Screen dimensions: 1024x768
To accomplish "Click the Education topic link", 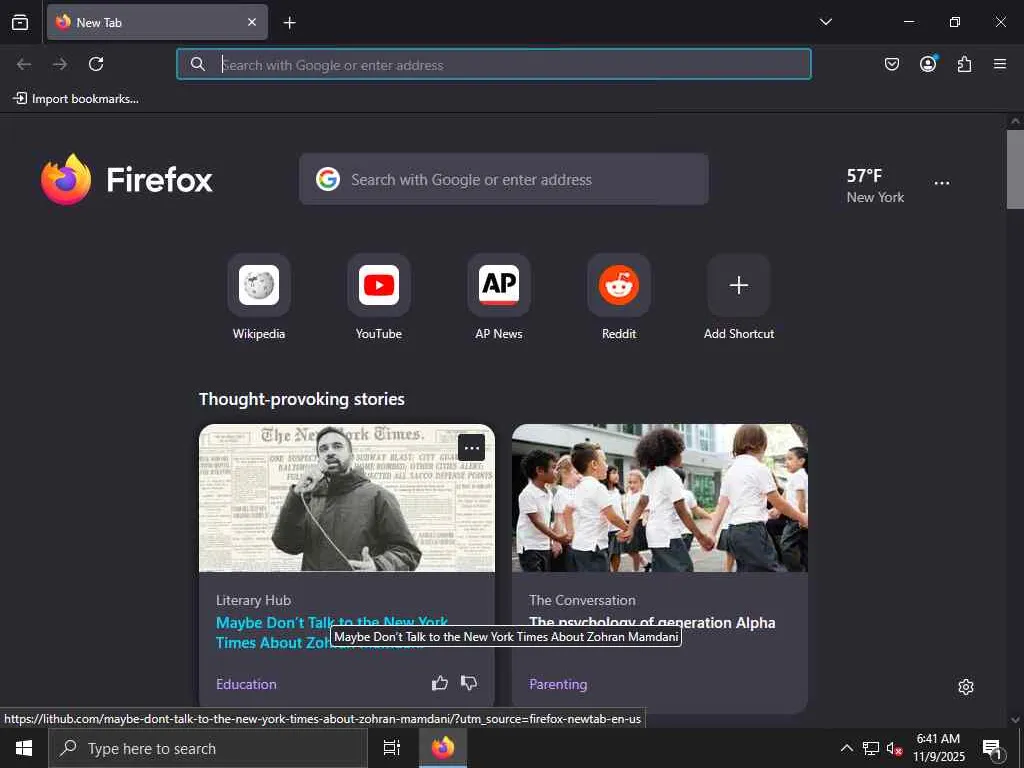I will coord(246,684).
